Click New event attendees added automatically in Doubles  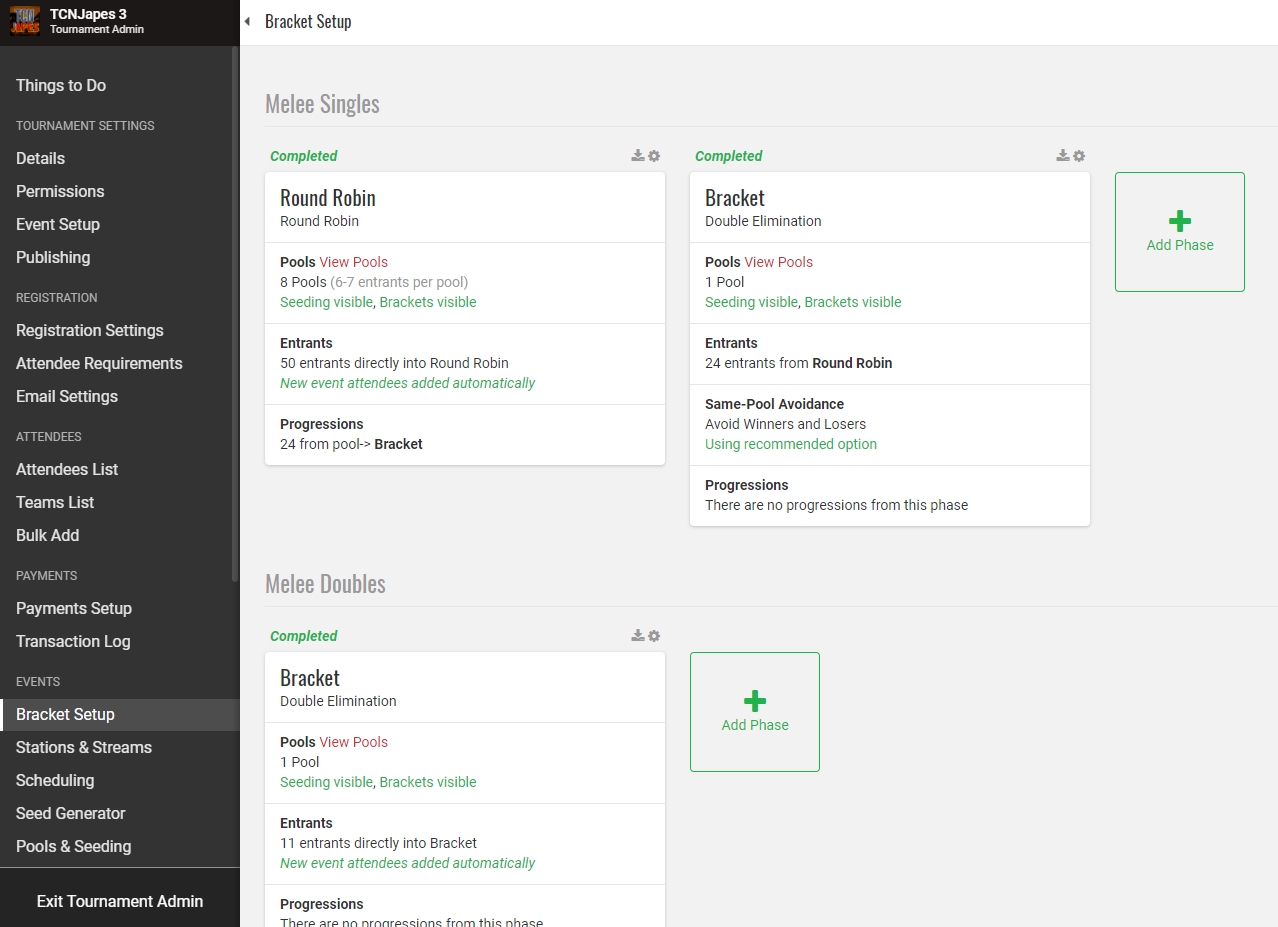(408, 863)
